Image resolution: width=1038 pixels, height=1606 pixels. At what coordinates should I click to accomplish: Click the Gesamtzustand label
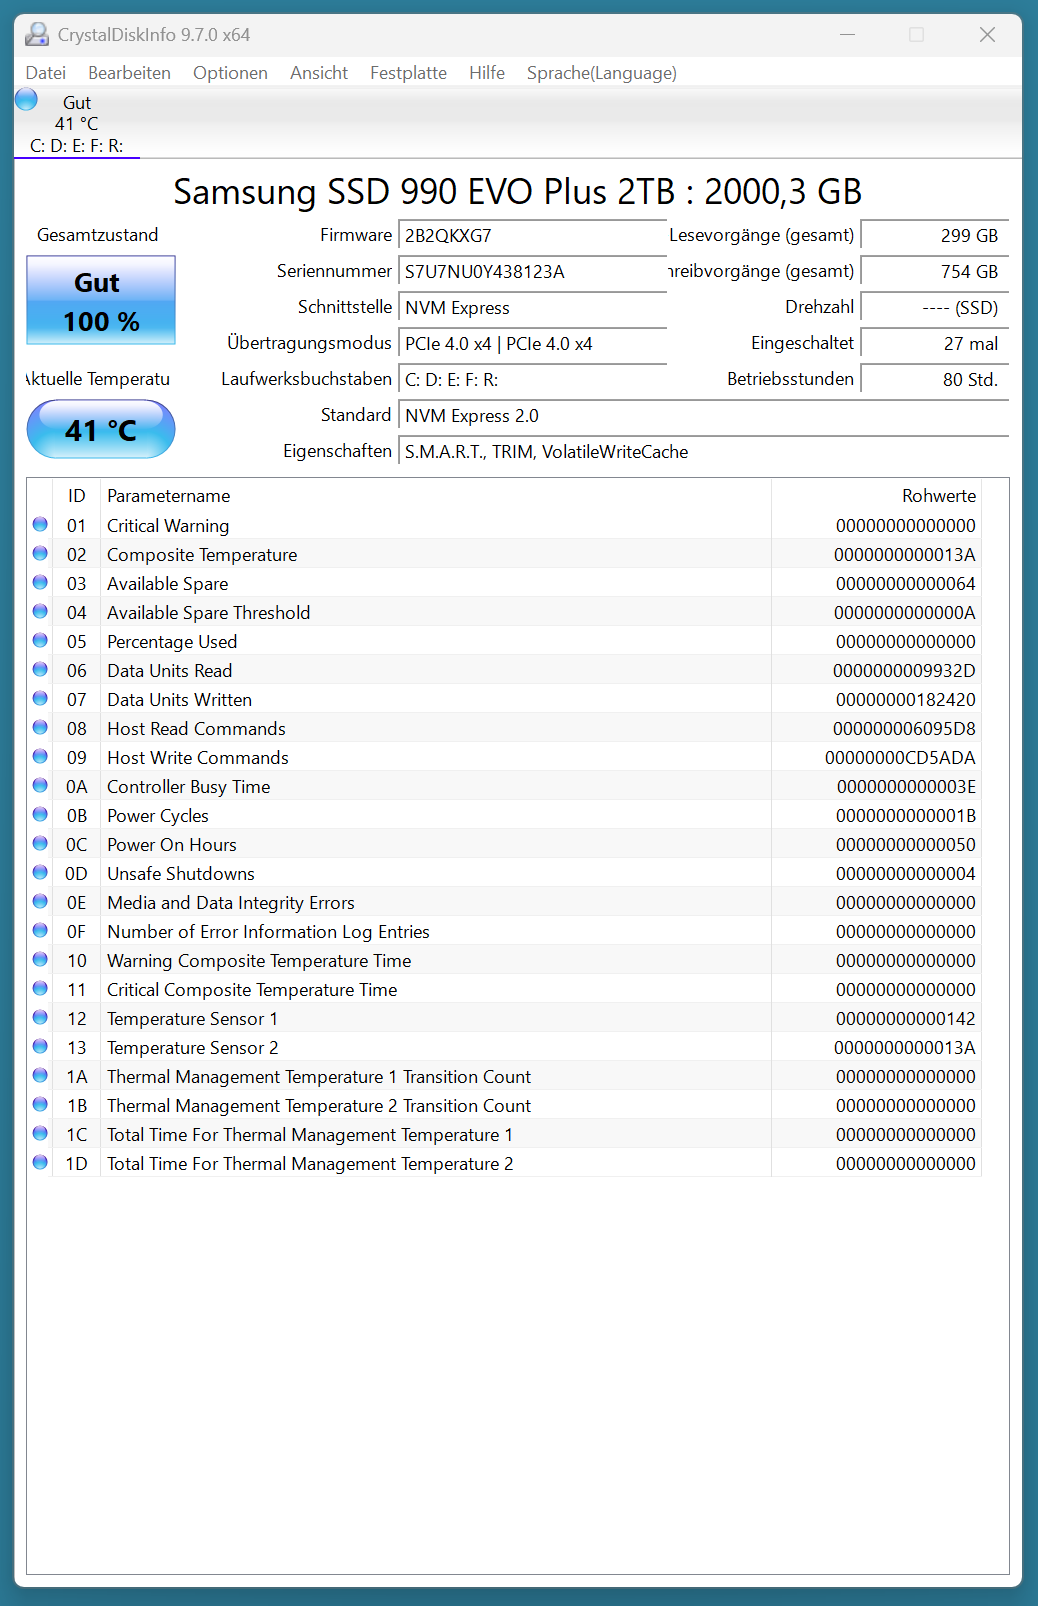coord(98,235)
